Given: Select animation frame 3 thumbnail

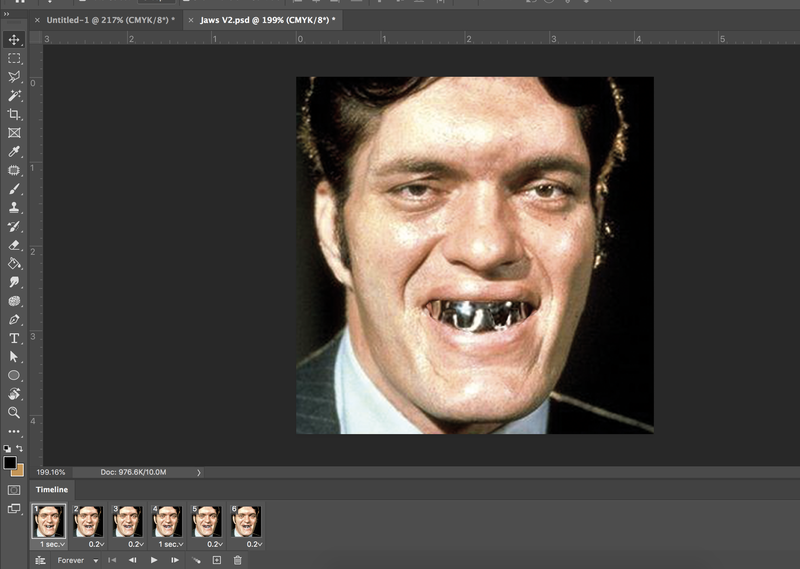Looking at the screenshot, I should click(128, 521).
